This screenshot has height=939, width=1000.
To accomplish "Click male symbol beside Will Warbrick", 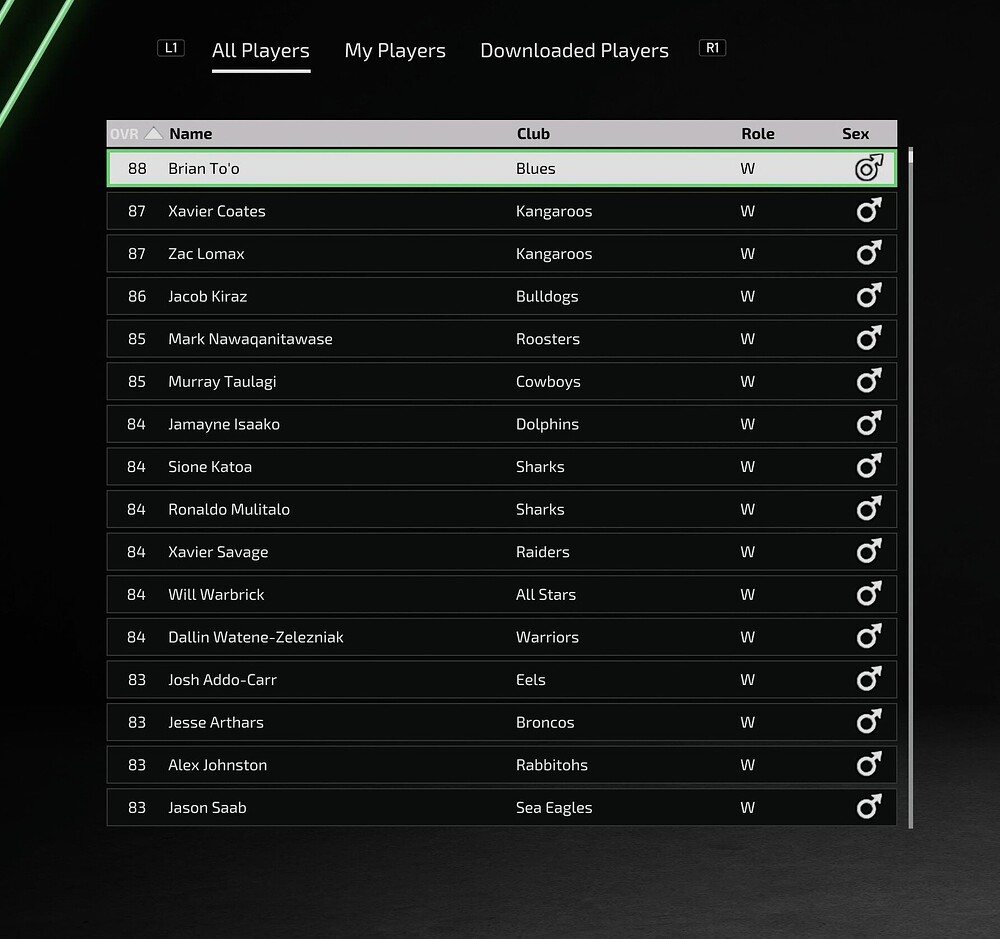I will coord(869,594).
